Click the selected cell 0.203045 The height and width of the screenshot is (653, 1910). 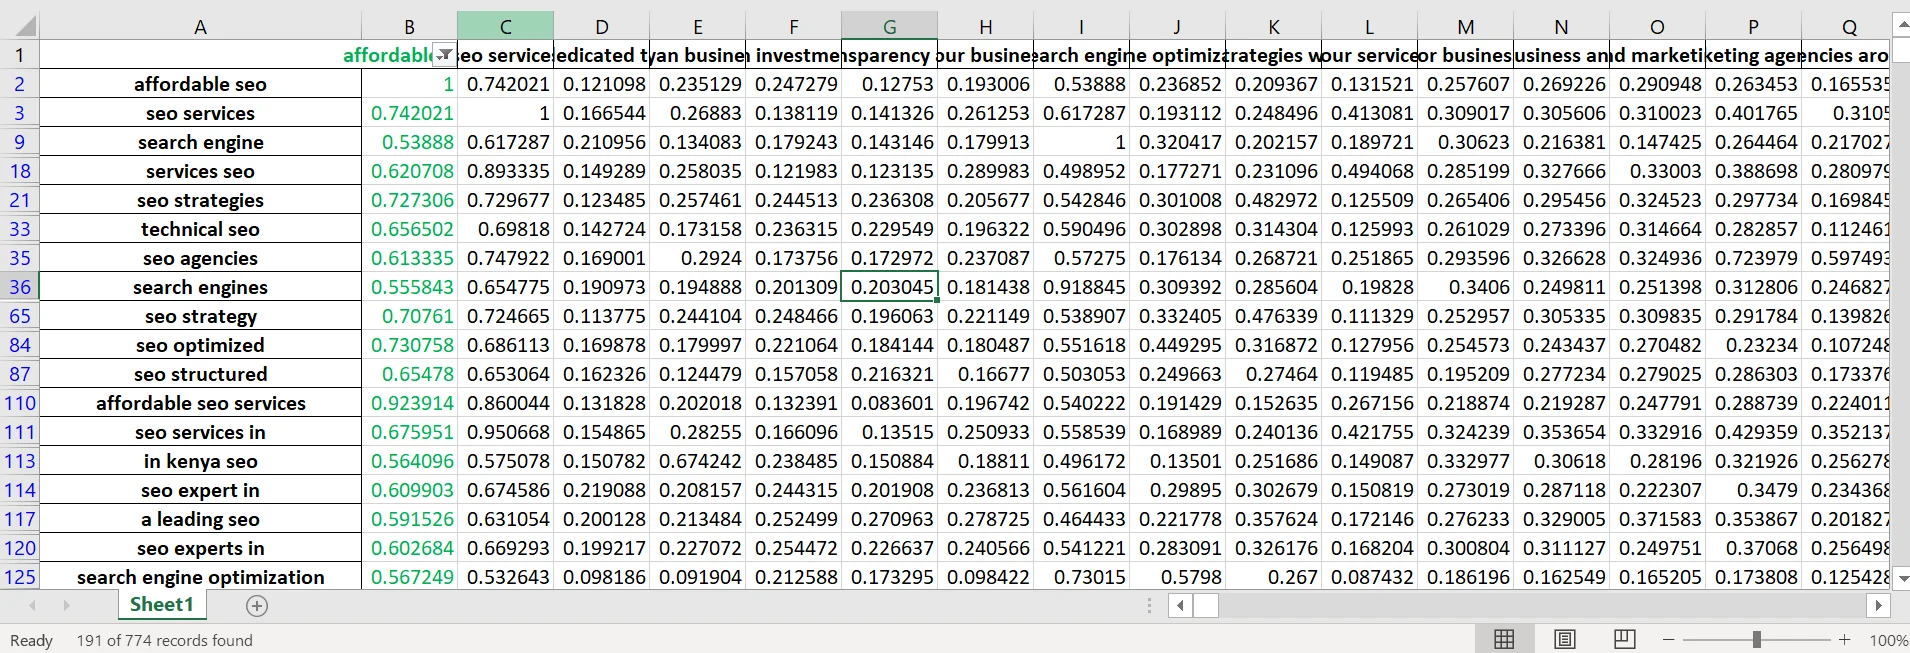tap(889, 287)
